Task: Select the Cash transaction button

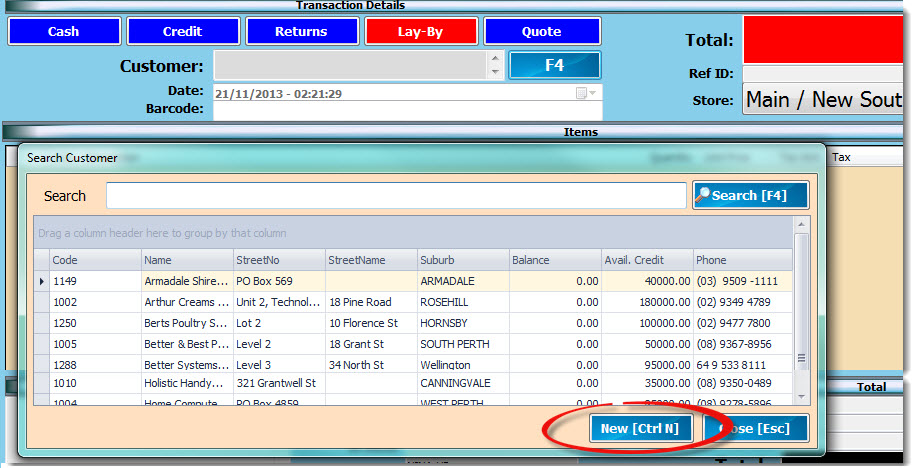Action: (64, 31)
